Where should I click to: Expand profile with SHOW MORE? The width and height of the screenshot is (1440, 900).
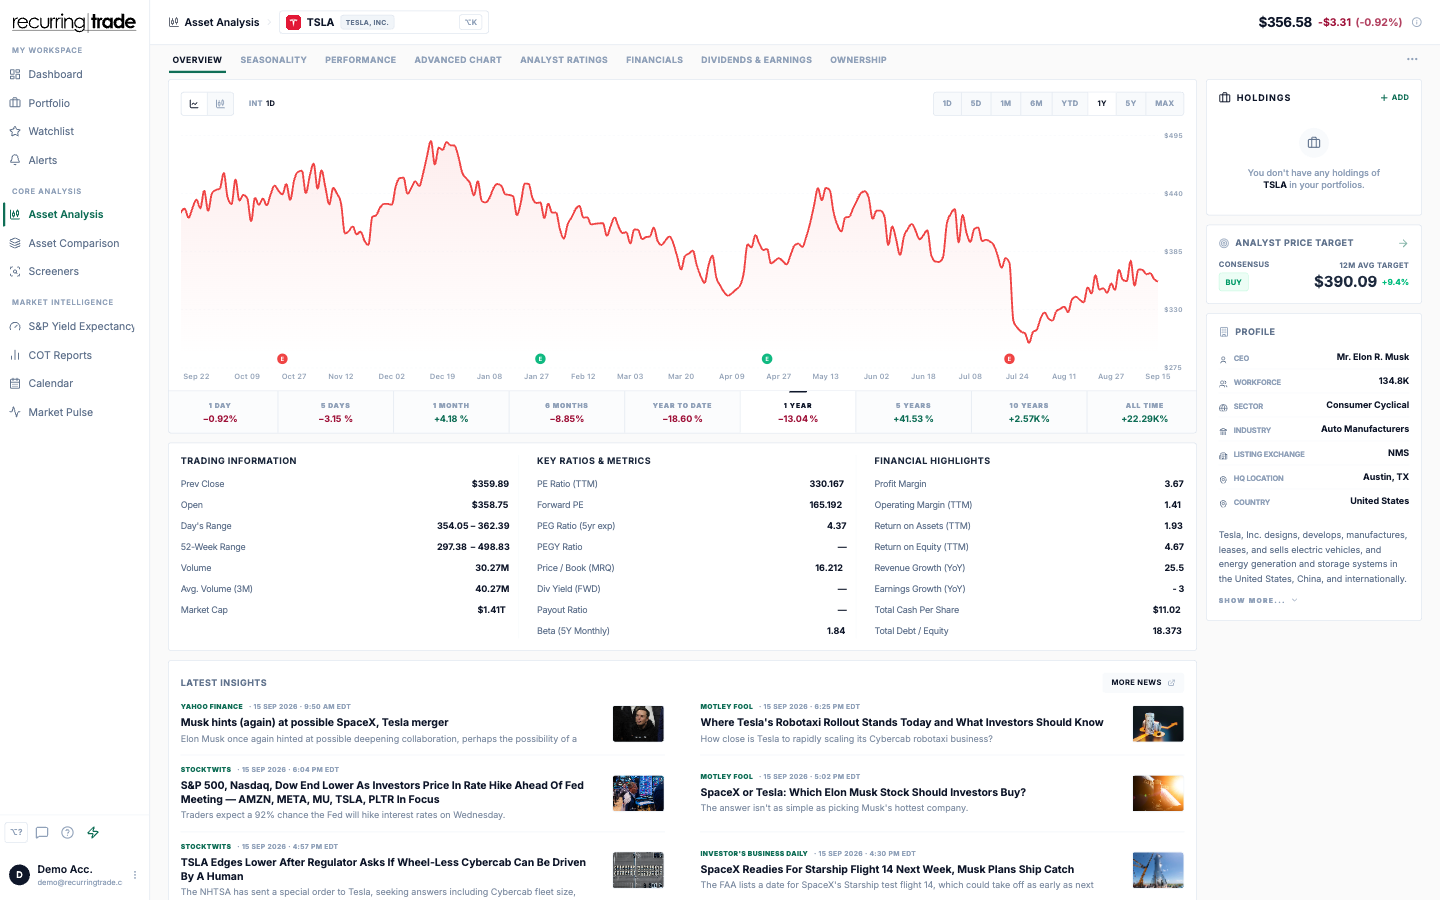click(x=1258, y=600)
